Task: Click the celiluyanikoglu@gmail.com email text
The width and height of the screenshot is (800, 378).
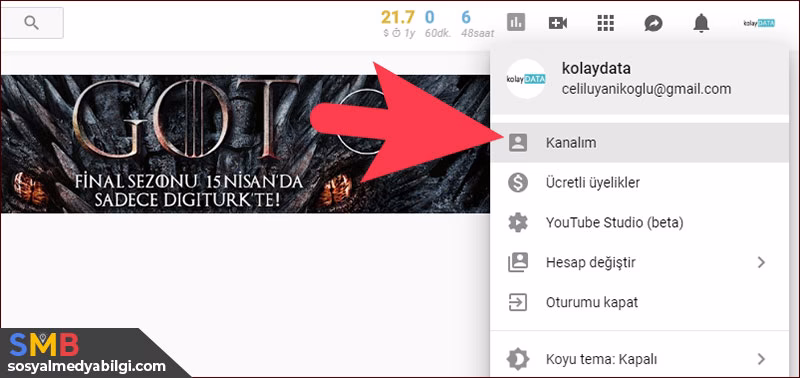Action: pyautogui.click(x=646, y=89)
